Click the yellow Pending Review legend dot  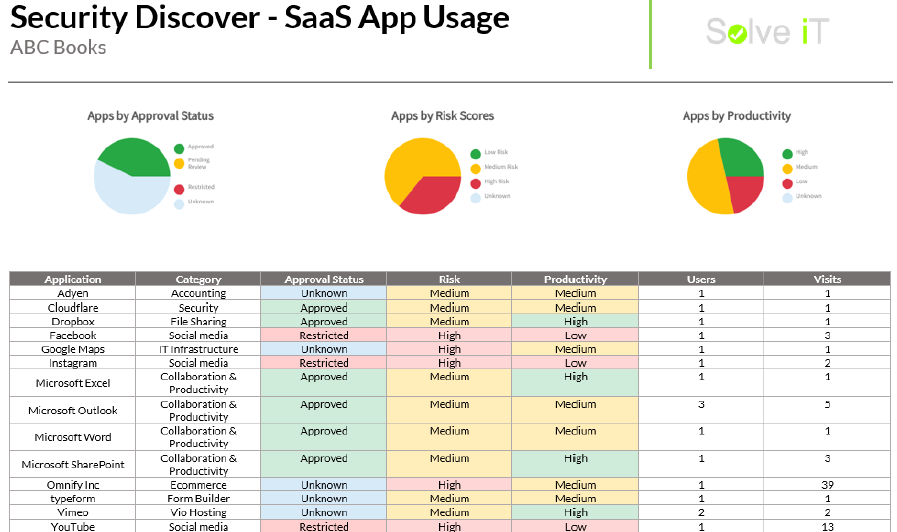pos(179,164)
